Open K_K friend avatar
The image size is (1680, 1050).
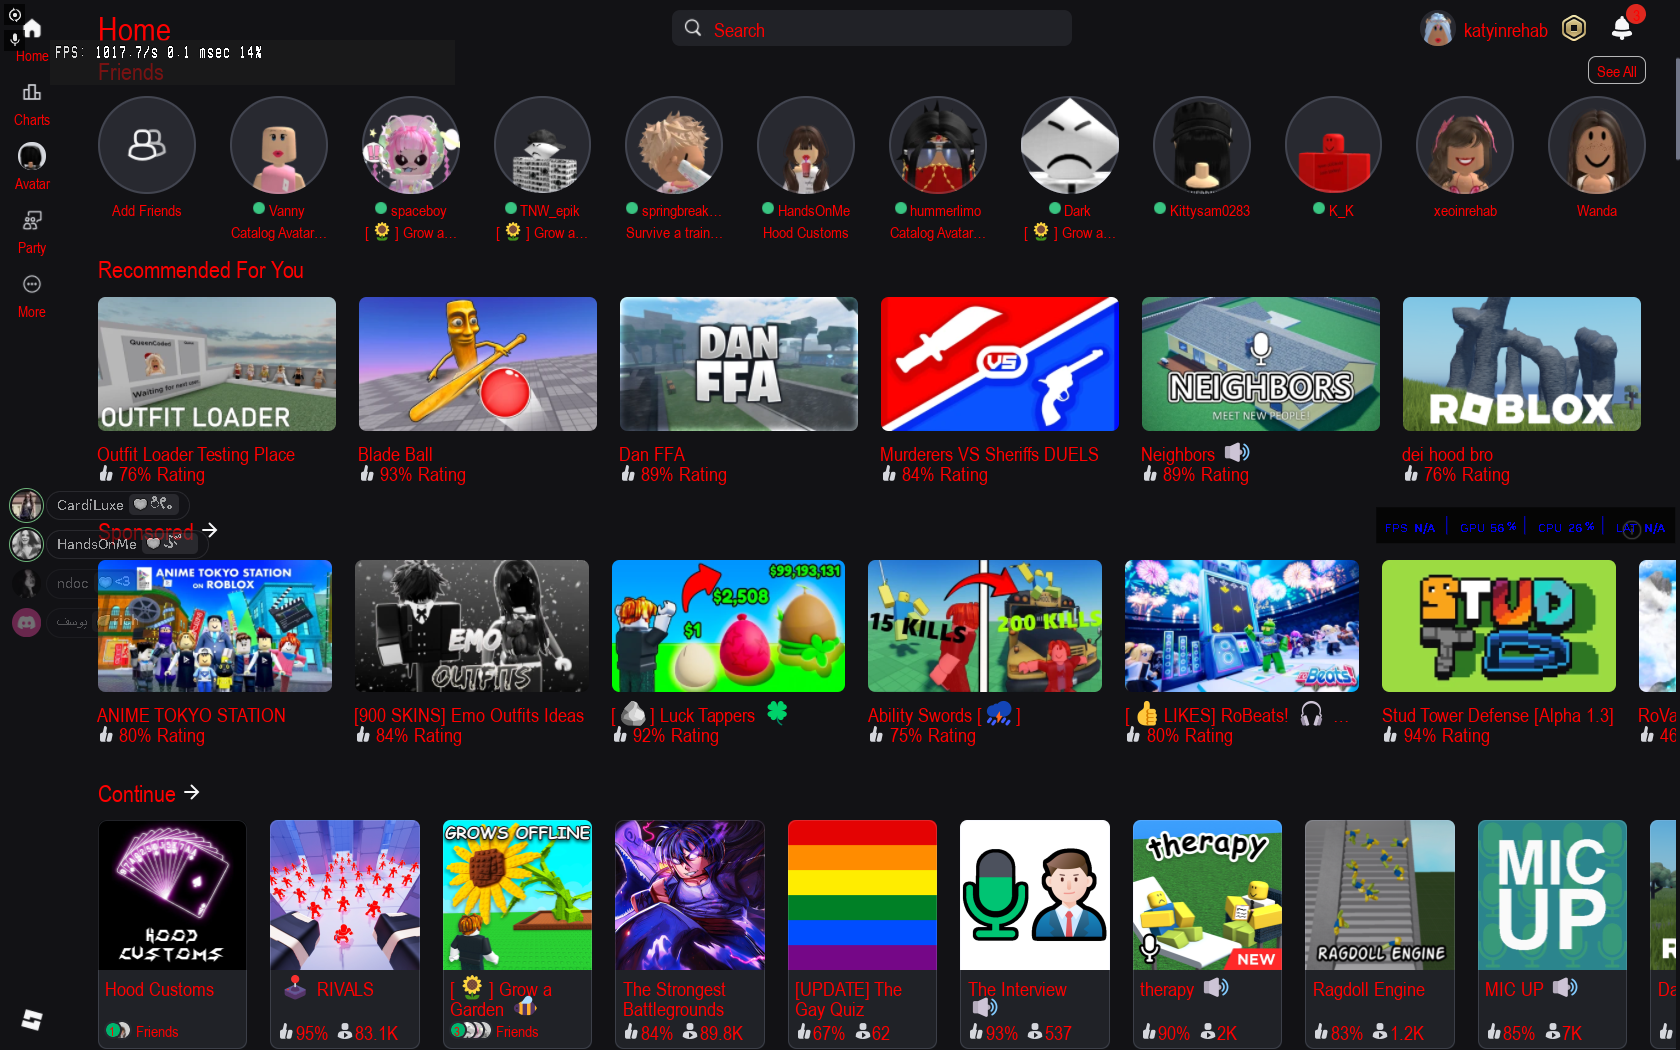(x=1333, y=145)
